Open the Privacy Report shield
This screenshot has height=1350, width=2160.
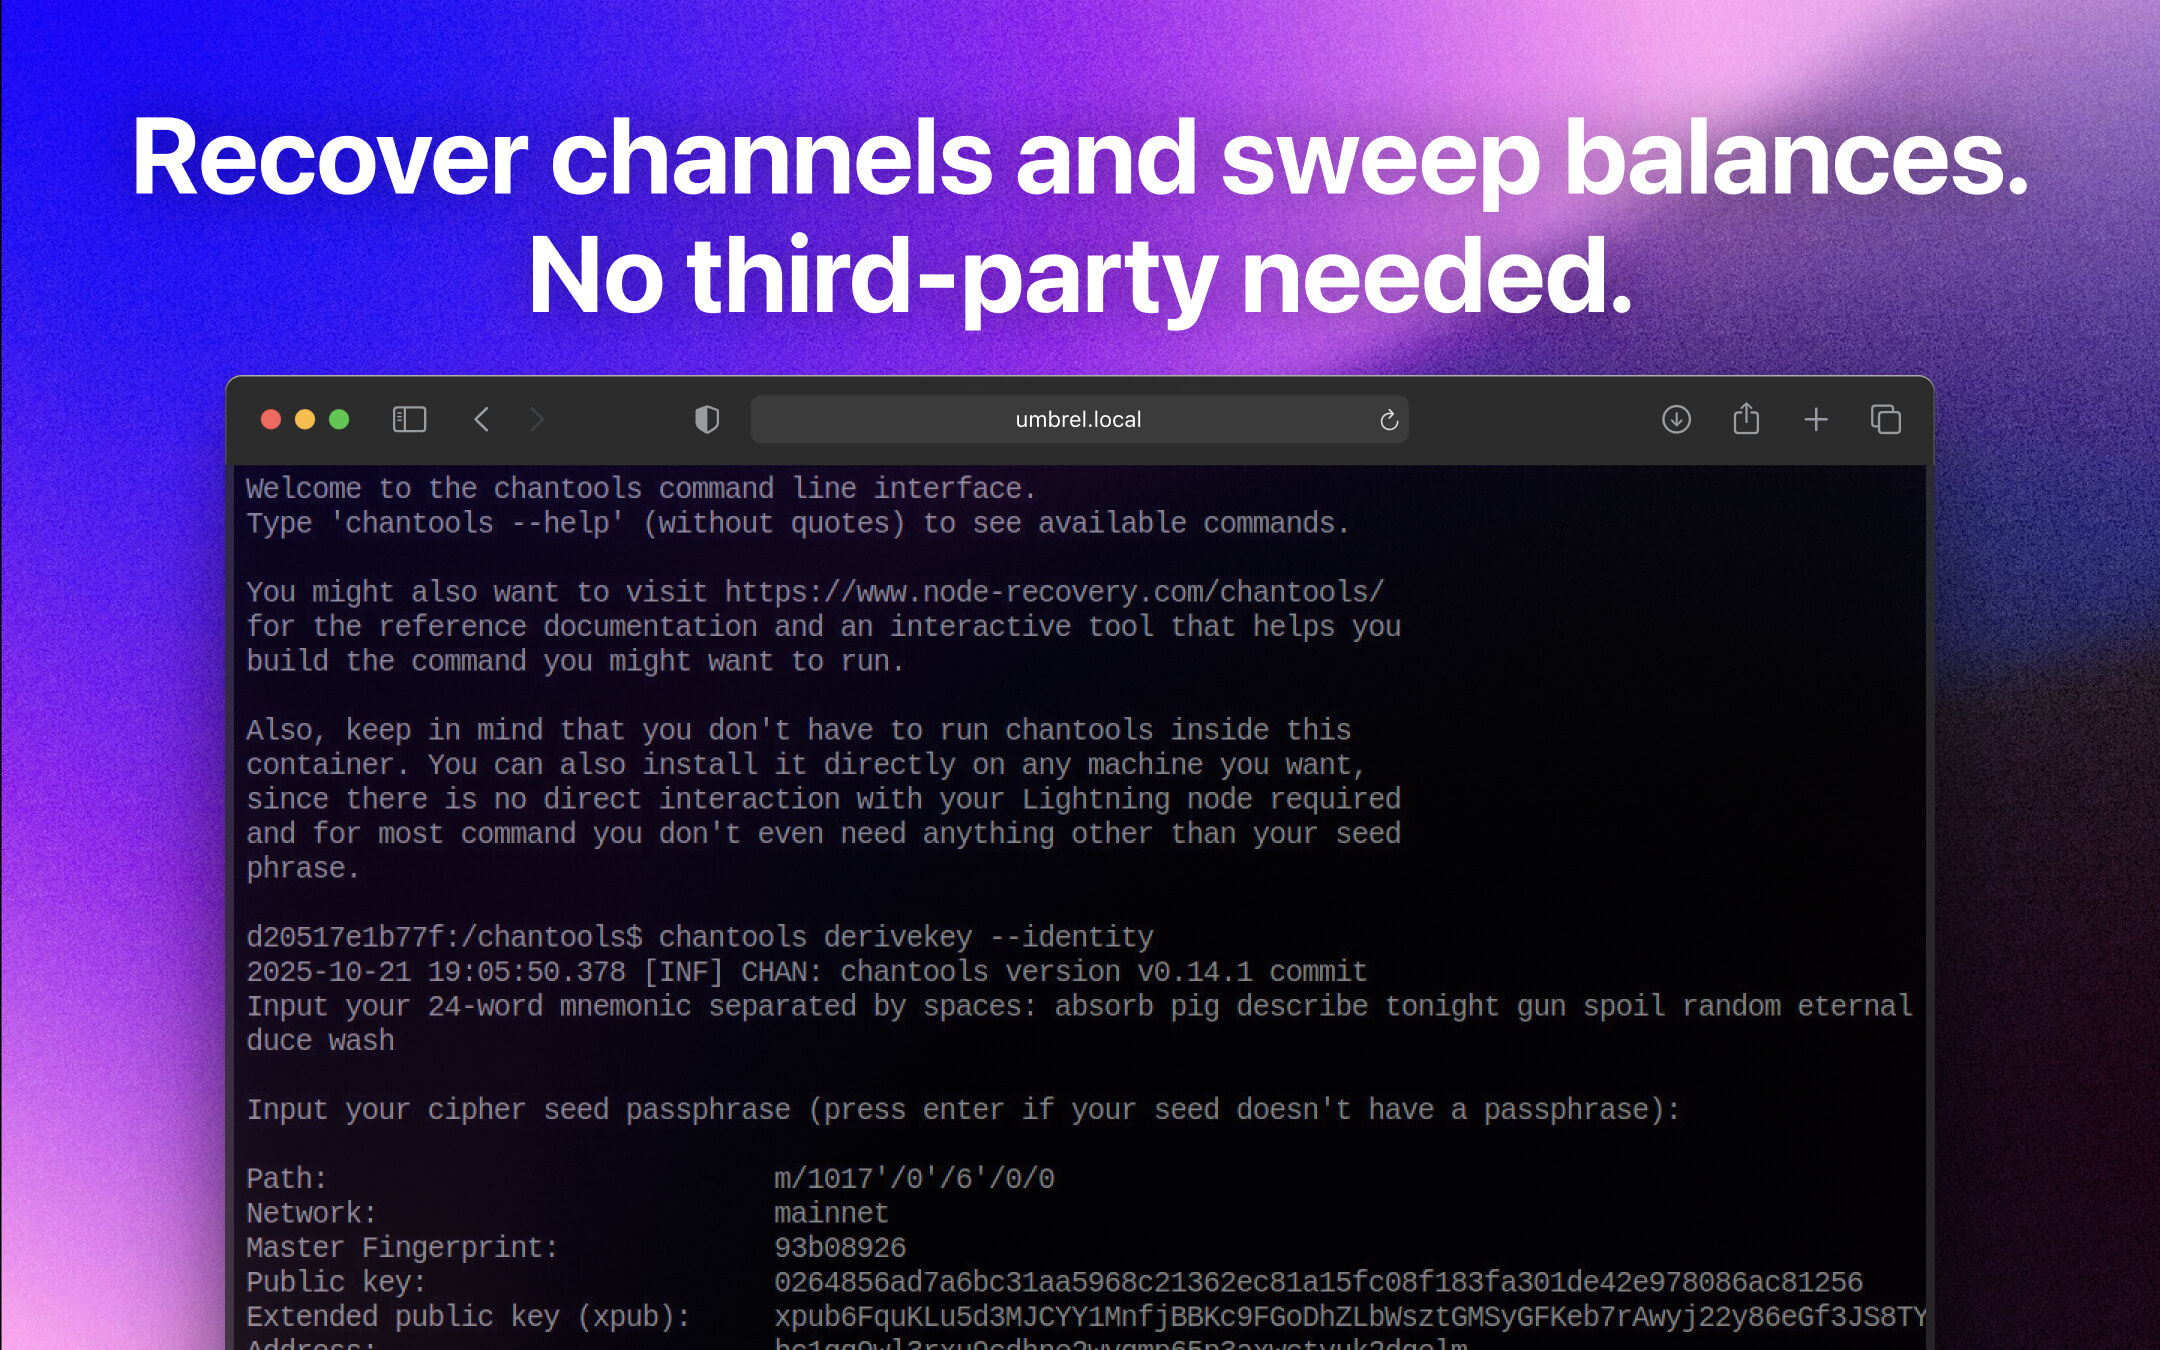coord(706,419)
